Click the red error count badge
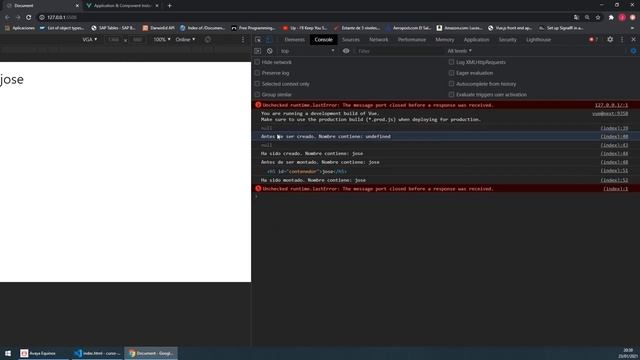 click(593, 40)
